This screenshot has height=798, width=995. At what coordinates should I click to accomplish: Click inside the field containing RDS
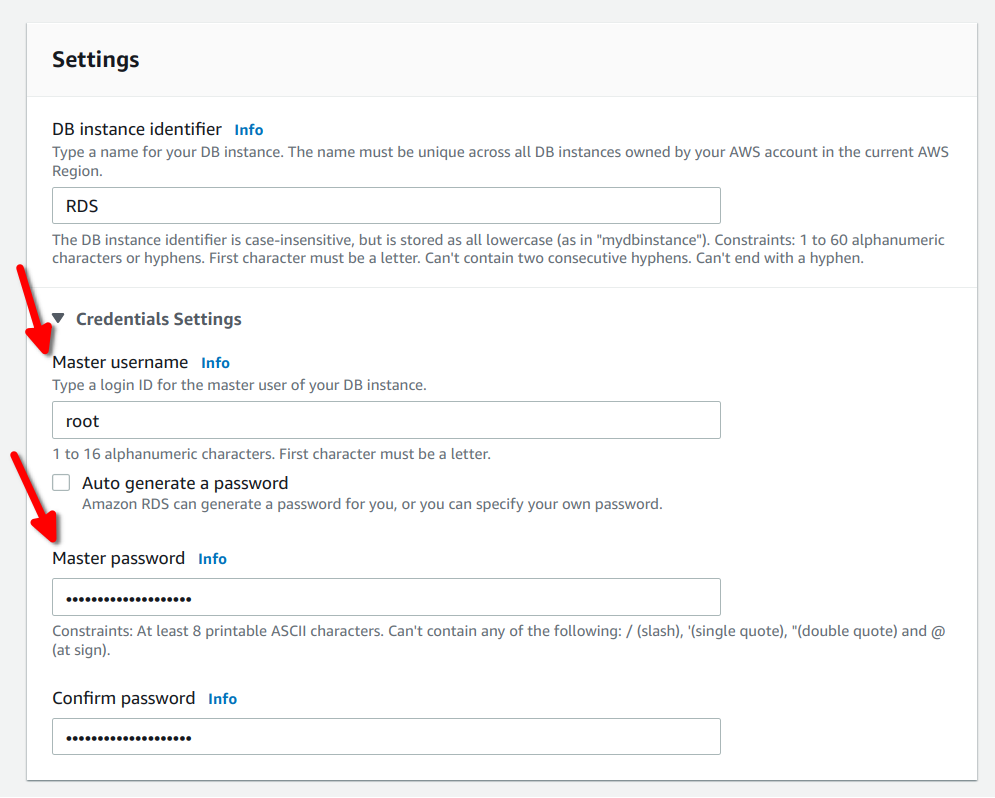pyautogui.click(x=386, y=206)
